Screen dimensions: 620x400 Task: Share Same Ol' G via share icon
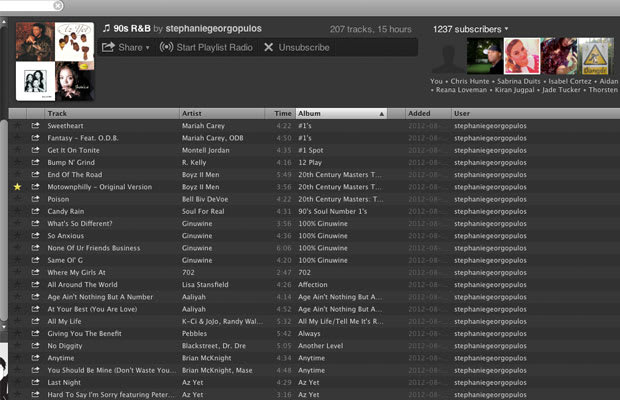tap(36, 260)
